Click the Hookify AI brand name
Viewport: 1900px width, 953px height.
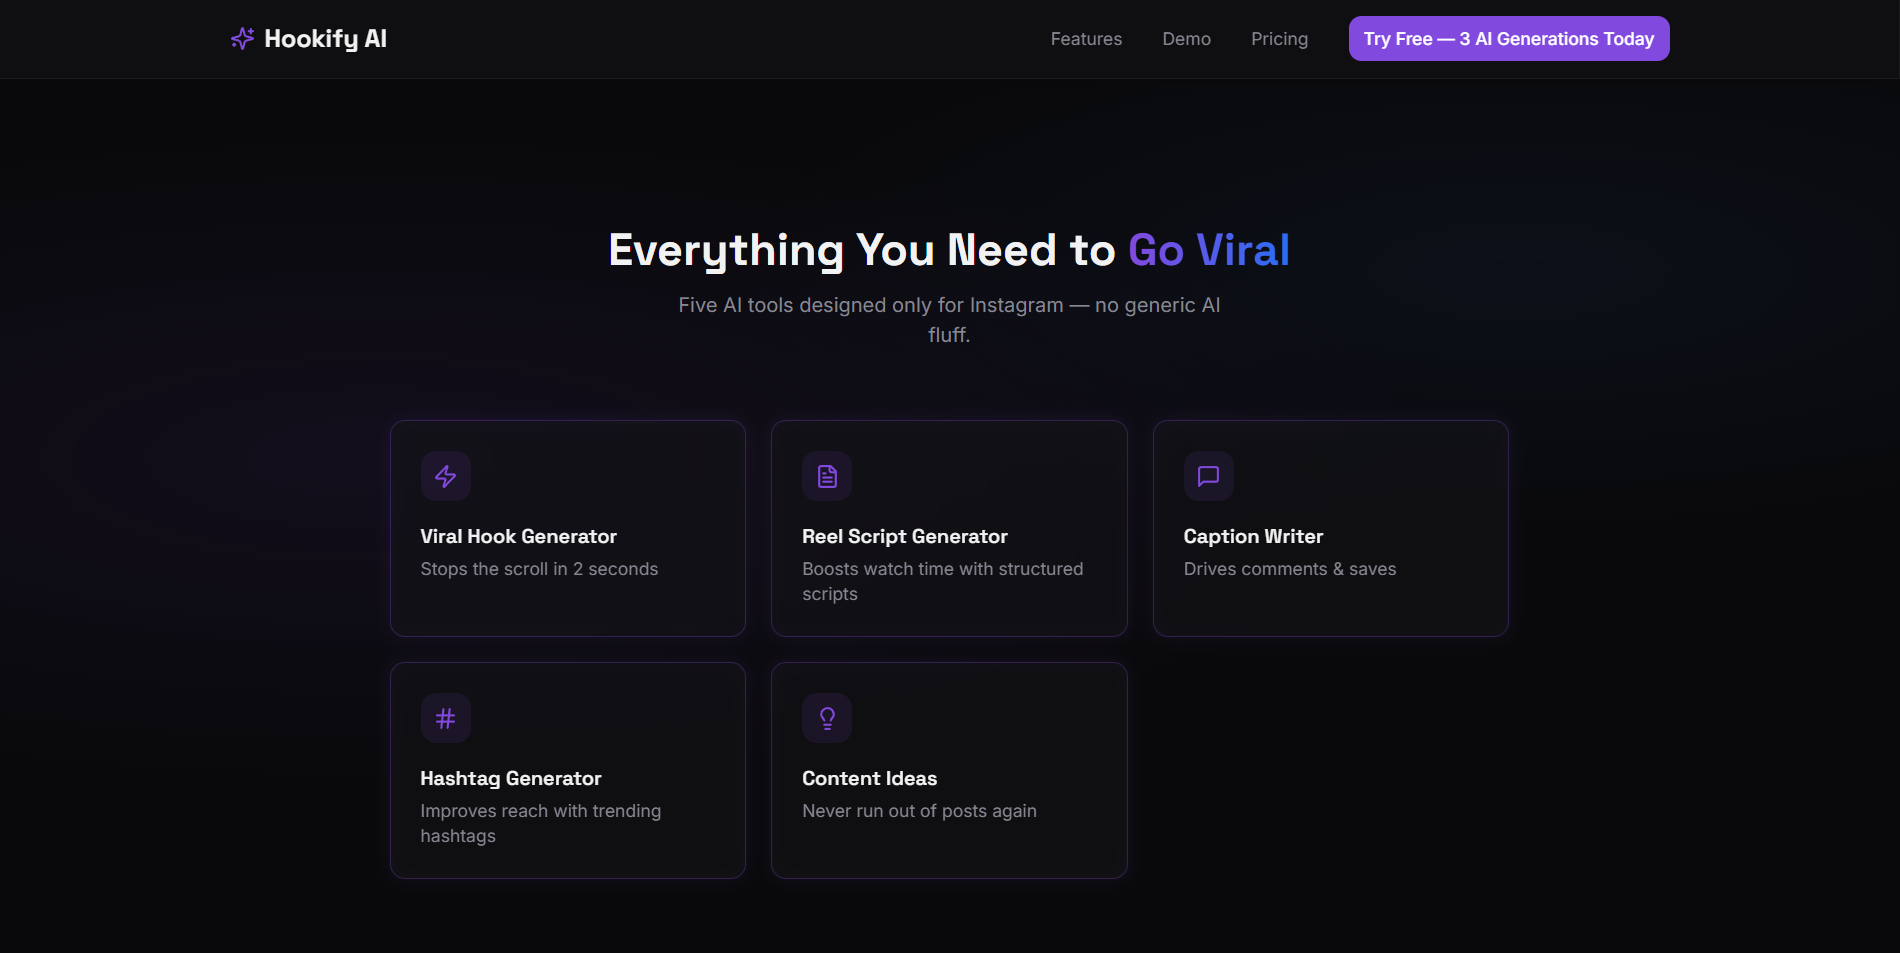click(326, 38)
